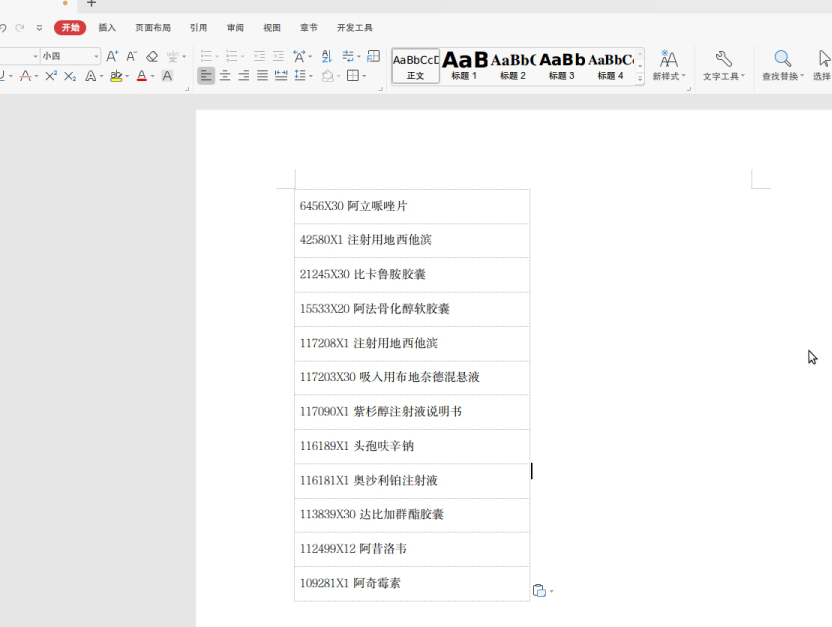Apply character shading
The width and height of the screenshot is (832, 627).
(x=167, y=76)
